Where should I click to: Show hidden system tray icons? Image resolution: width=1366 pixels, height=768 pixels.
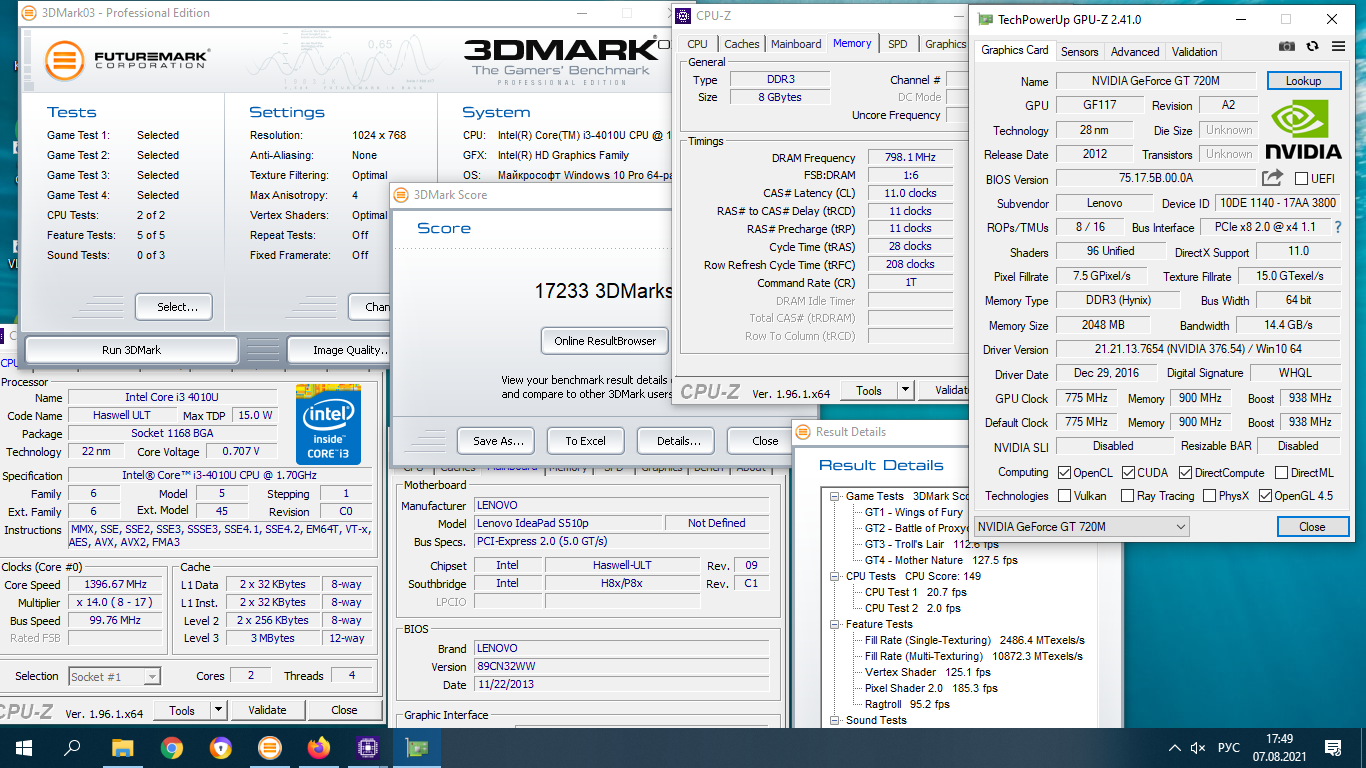[1174, 748]
